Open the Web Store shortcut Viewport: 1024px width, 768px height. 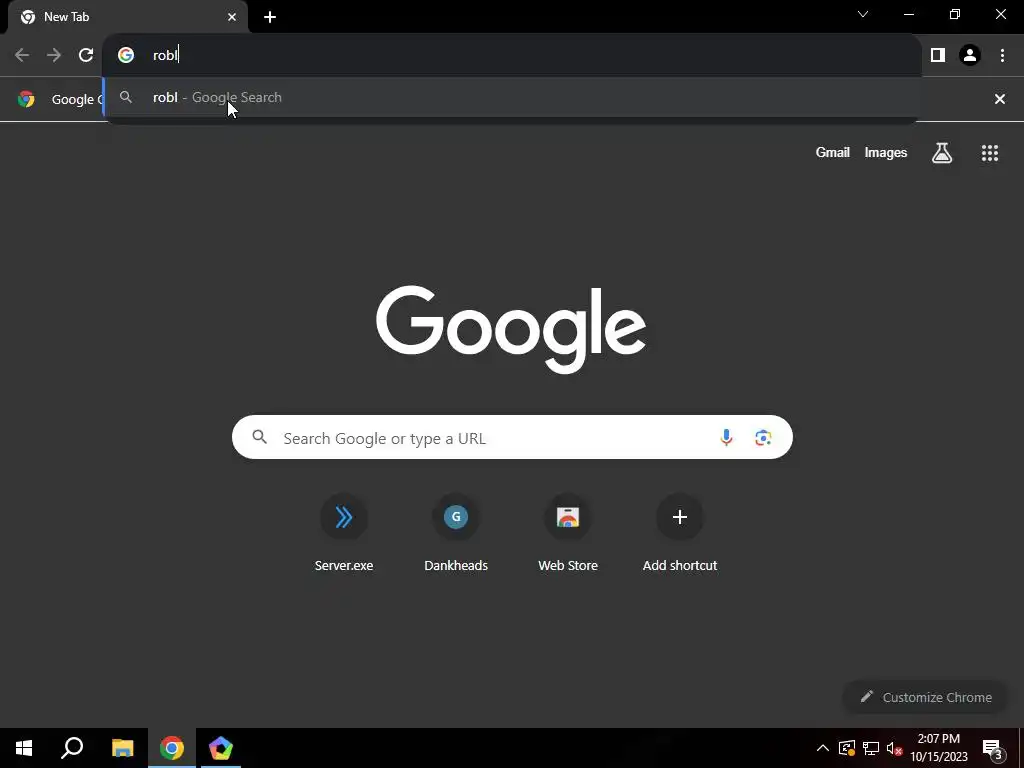(x=568, y=533)
